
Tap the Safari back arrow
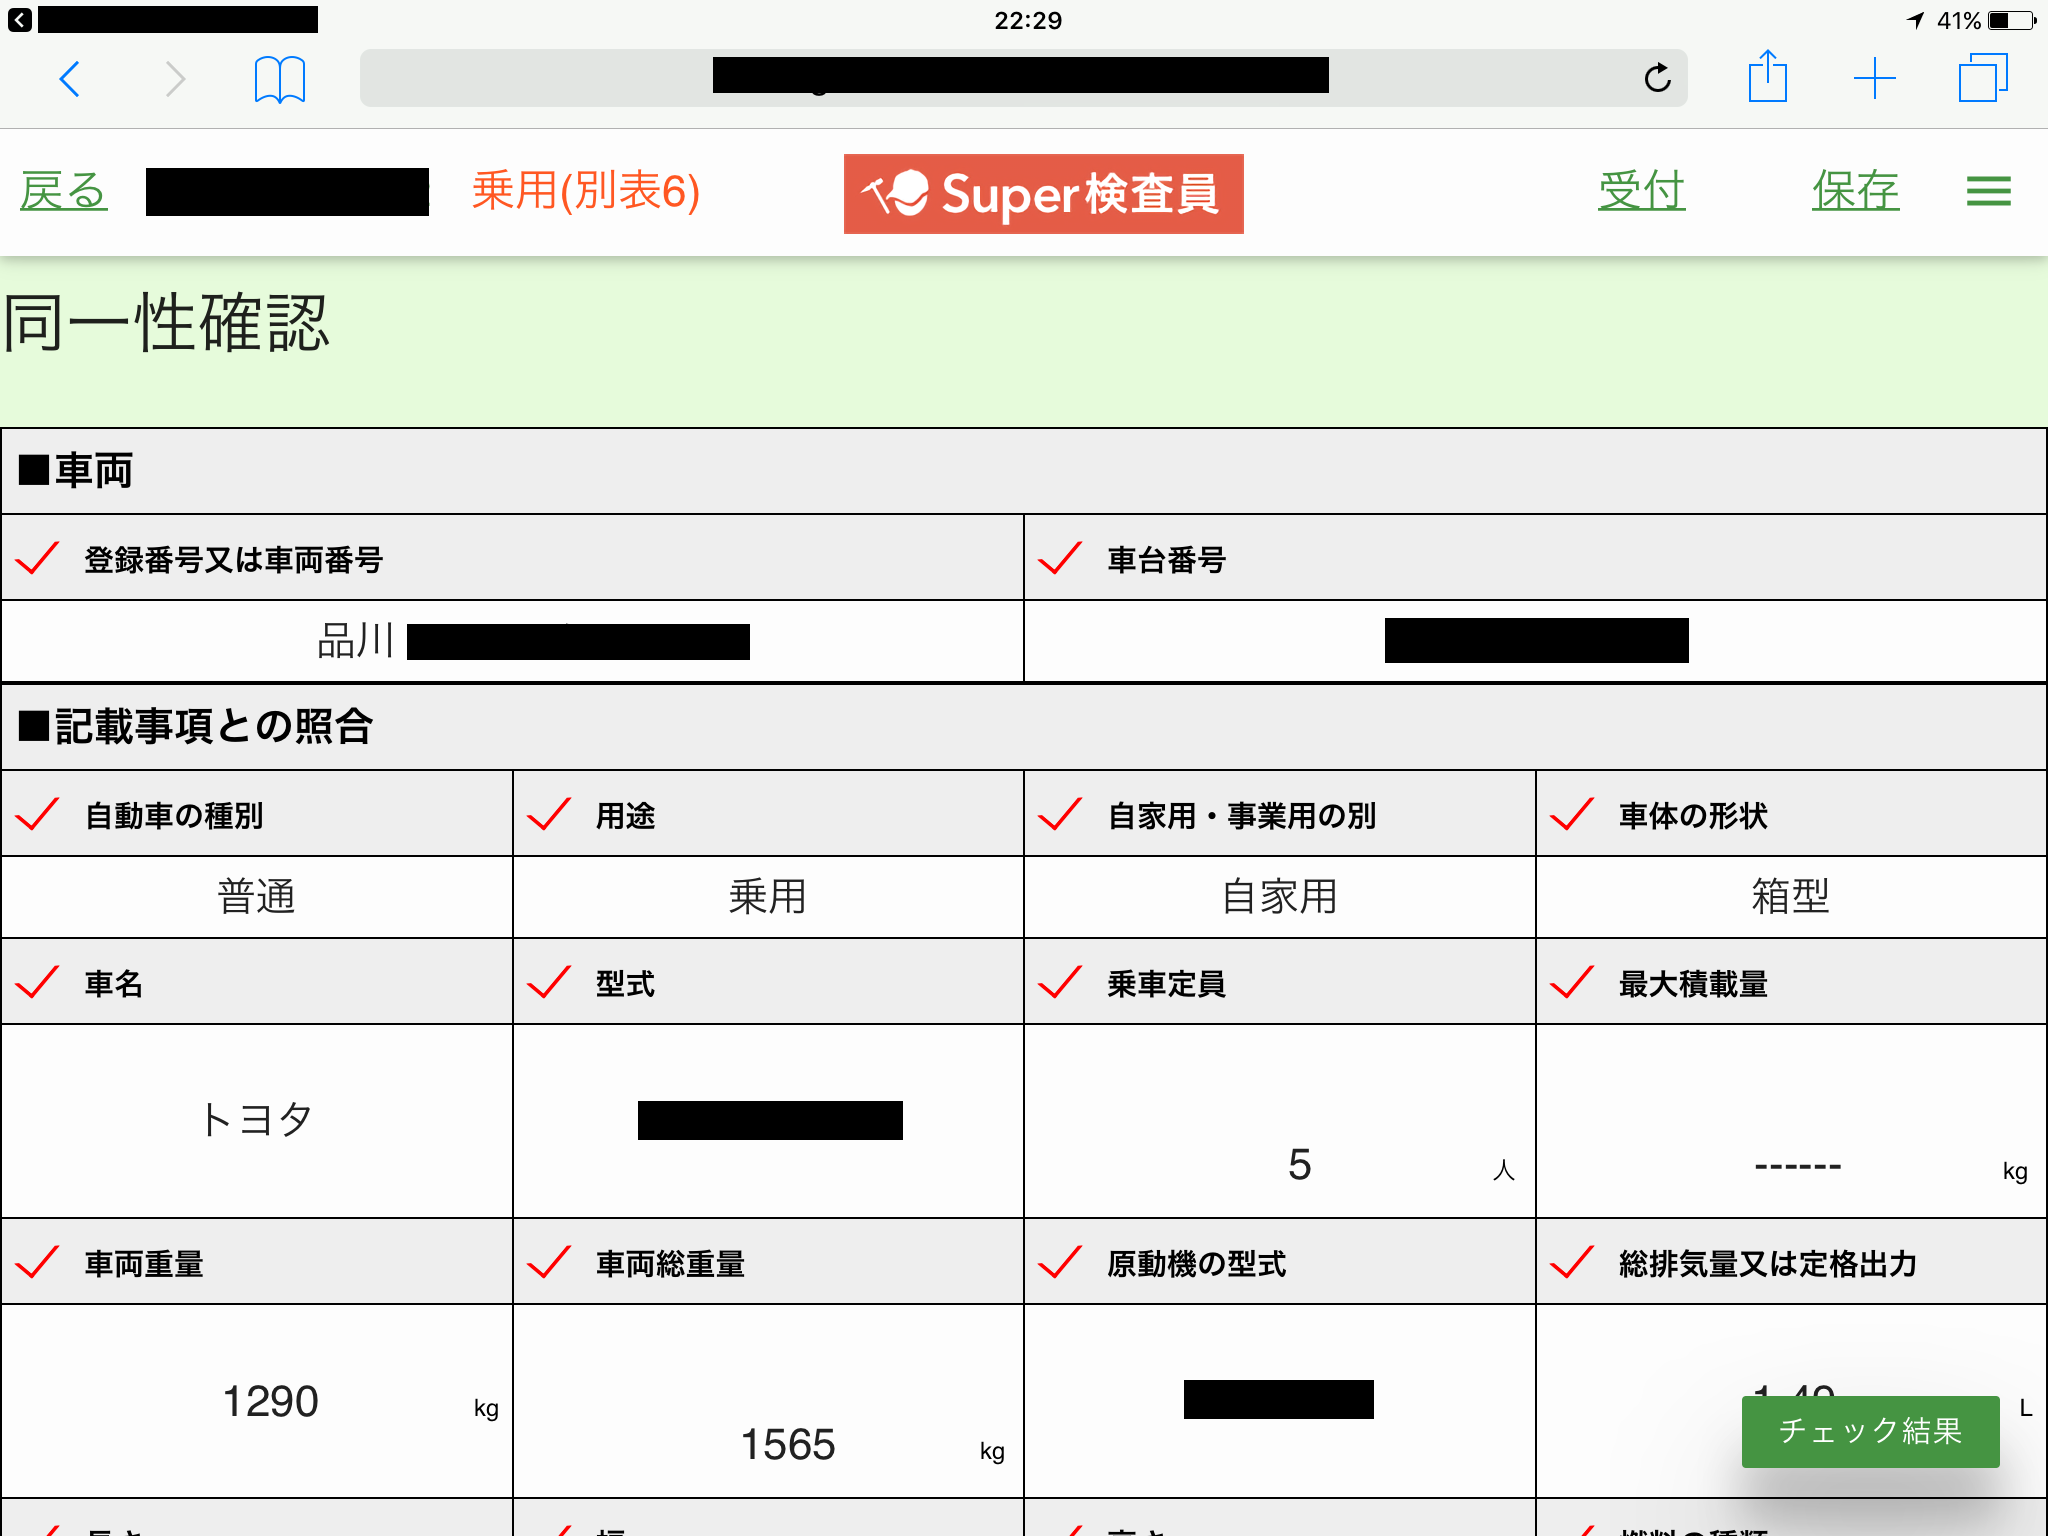(69, 79)
